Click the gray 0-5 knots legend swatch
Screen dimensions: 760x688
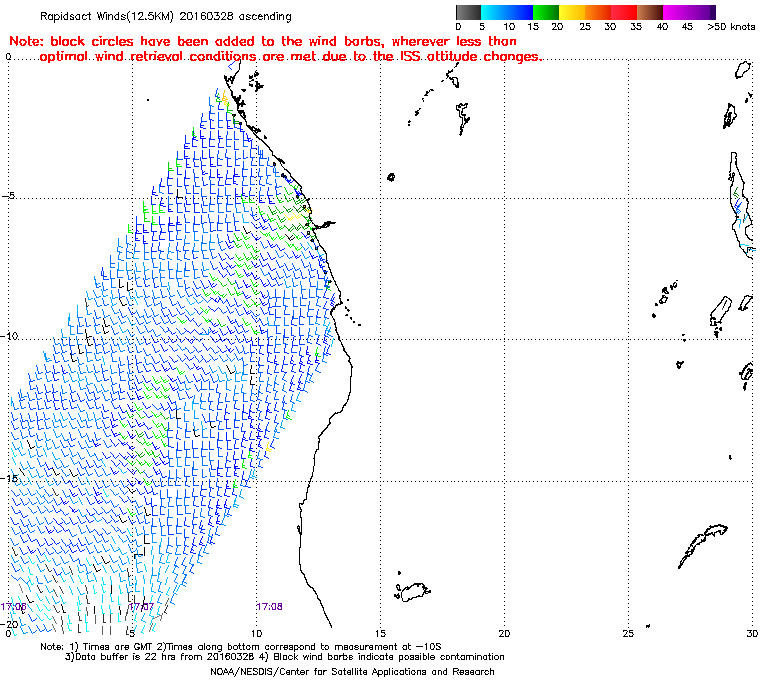click(468, 12)
